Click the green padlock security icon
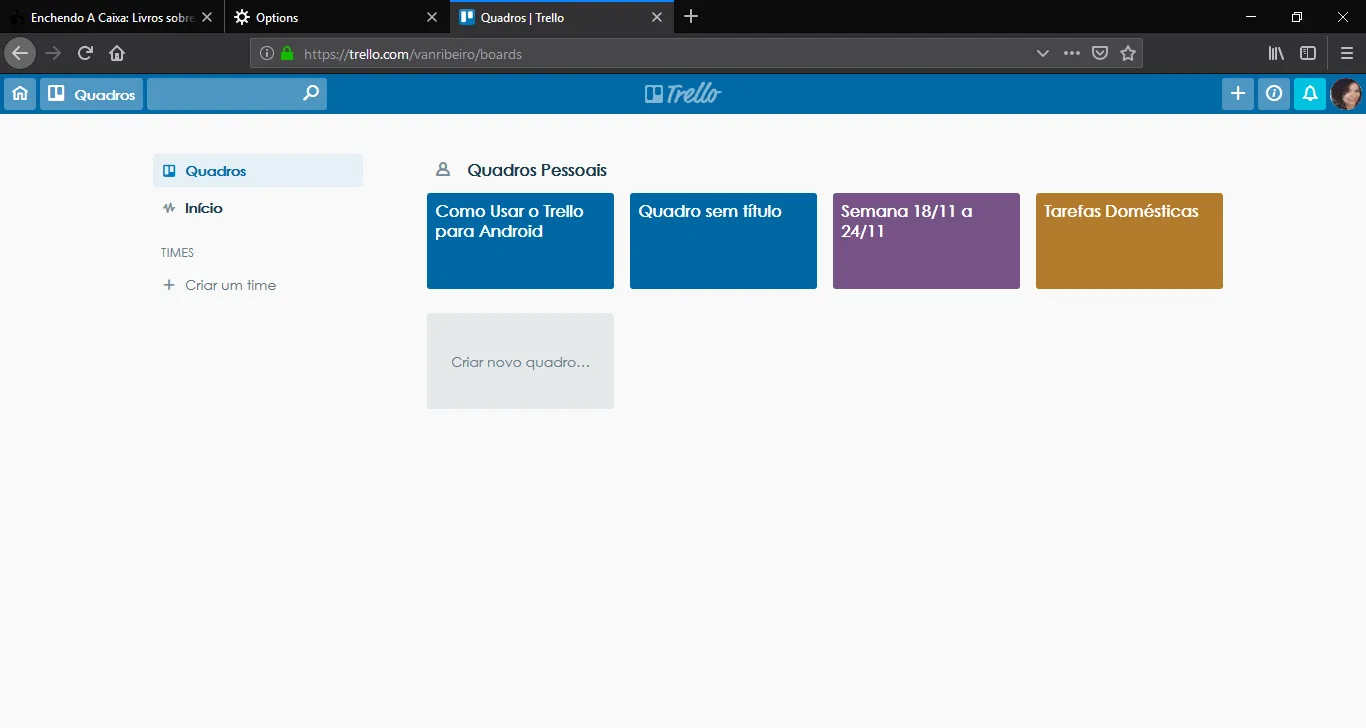Screen dimensions: 1366x728 (287, 54)
